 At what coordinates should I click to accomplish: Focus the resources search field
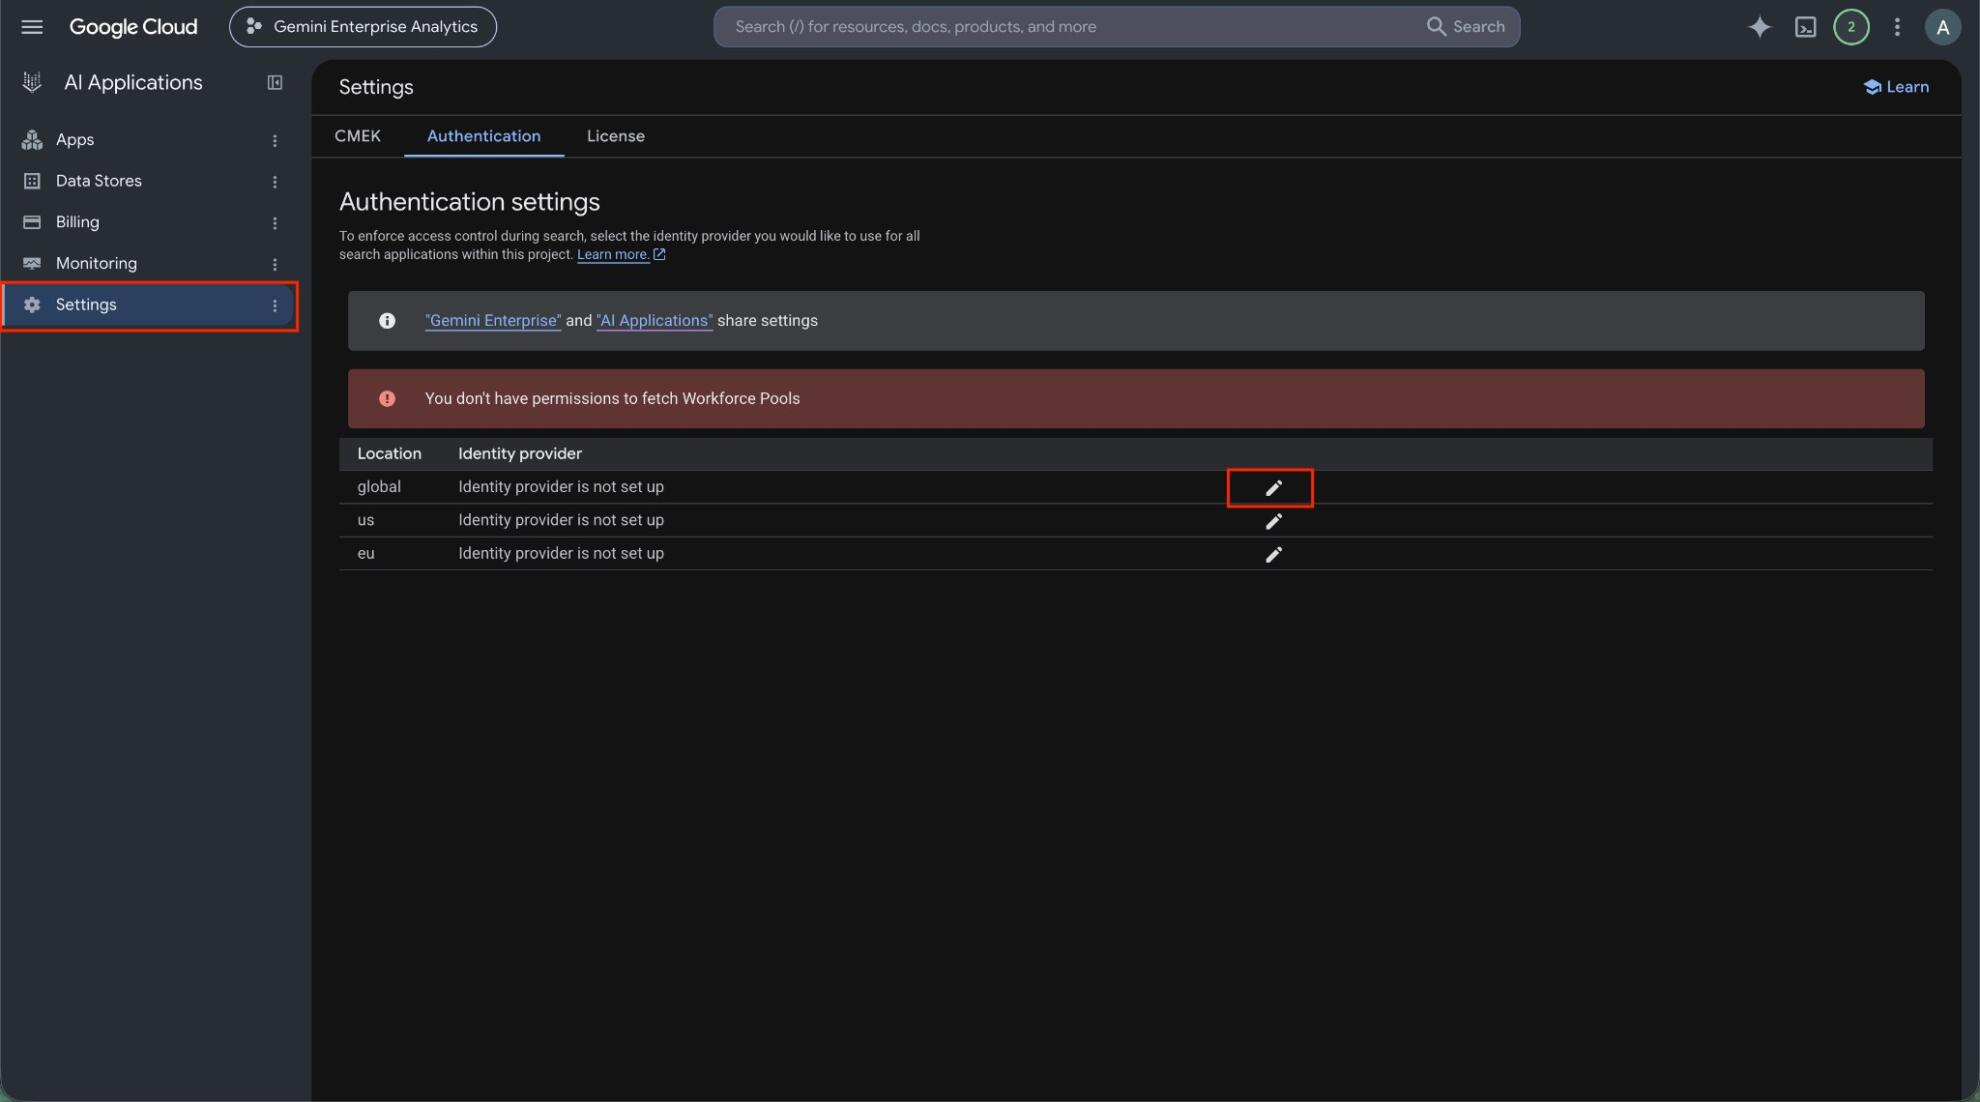click(1070, 27)
